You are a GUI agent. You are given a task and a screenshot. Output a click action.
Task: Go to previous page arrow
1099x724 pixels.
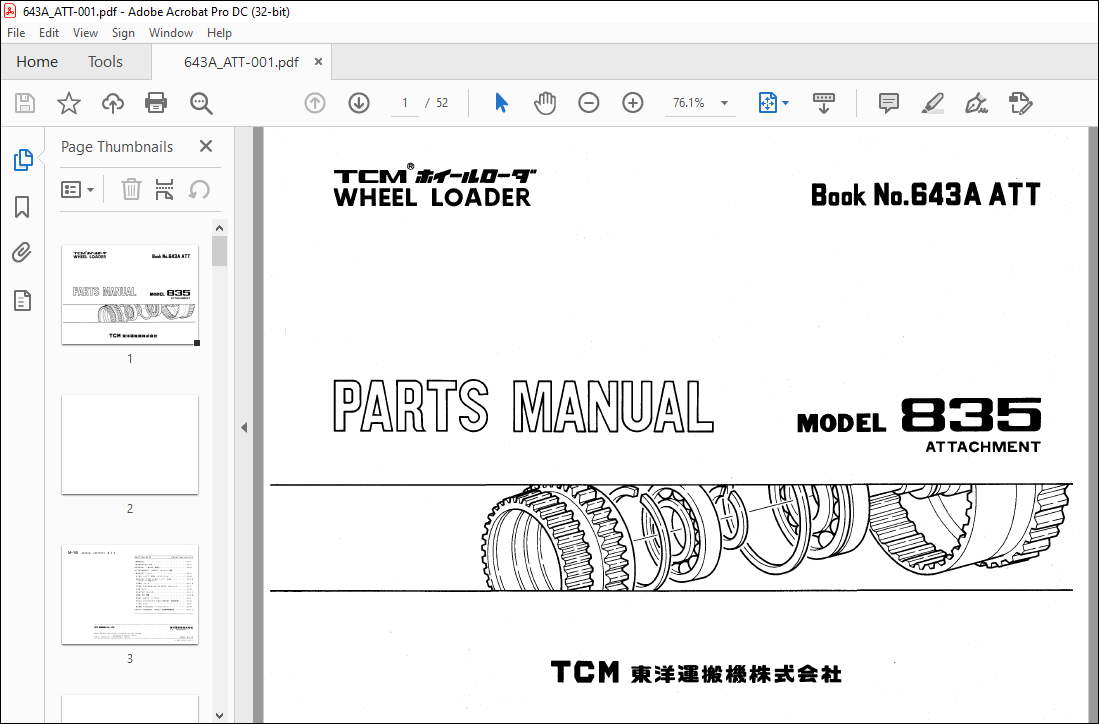(315, 103)
